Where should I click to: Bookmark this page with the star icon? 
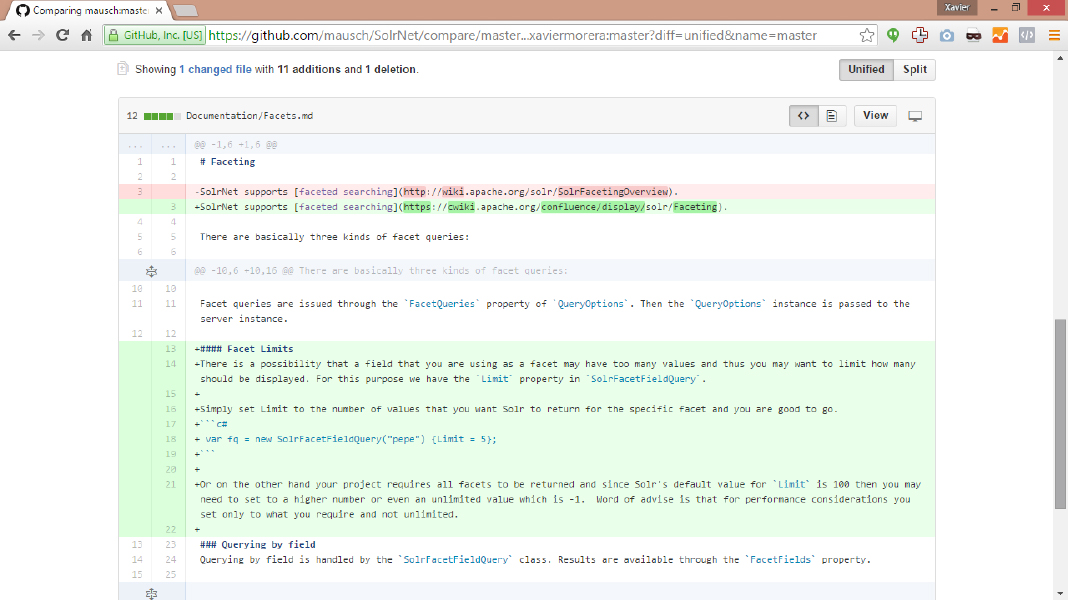tap(867, 35)
